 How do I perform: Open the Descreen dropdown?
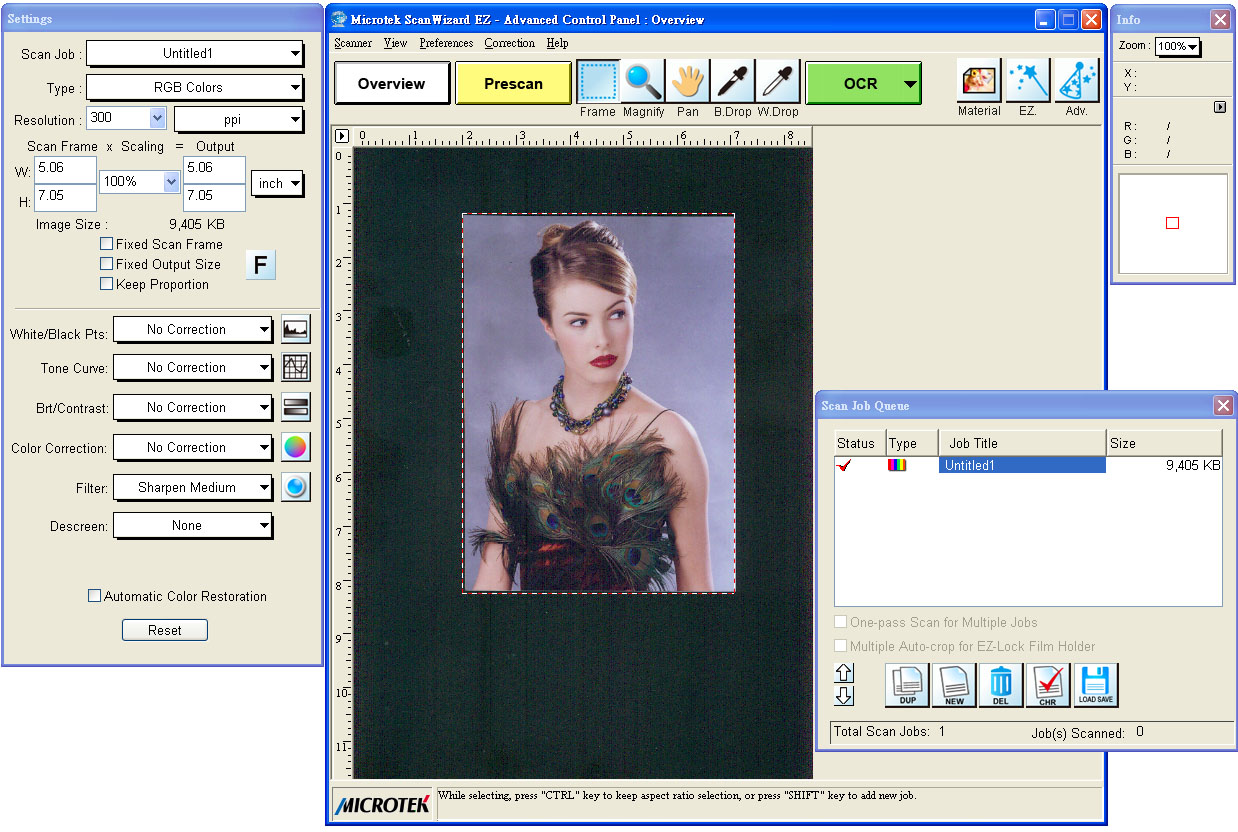click(193, 526)
